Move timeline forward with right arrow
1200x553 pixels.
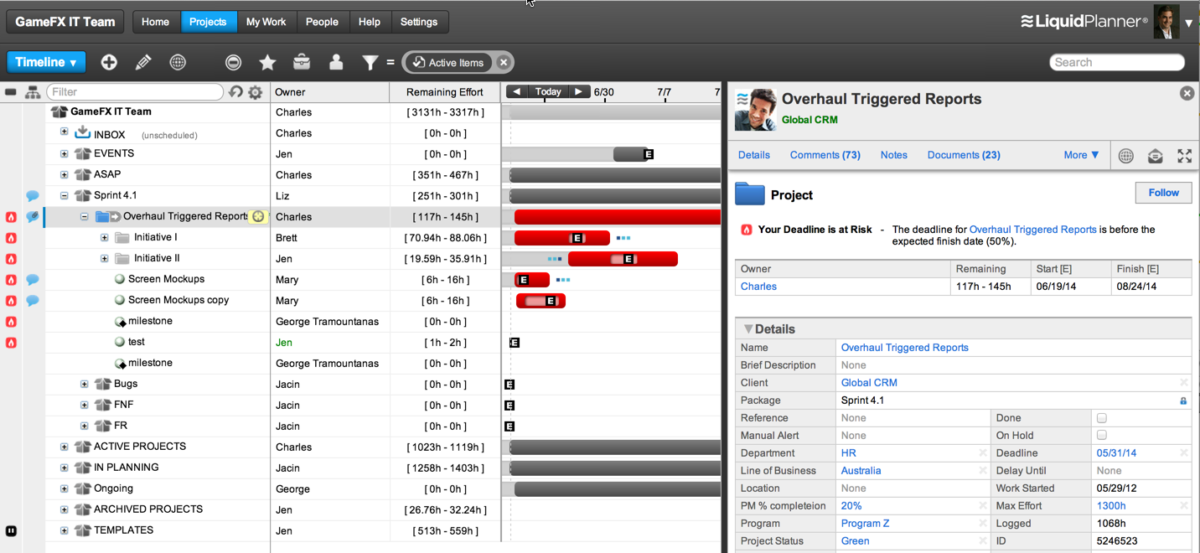point(579,91)
